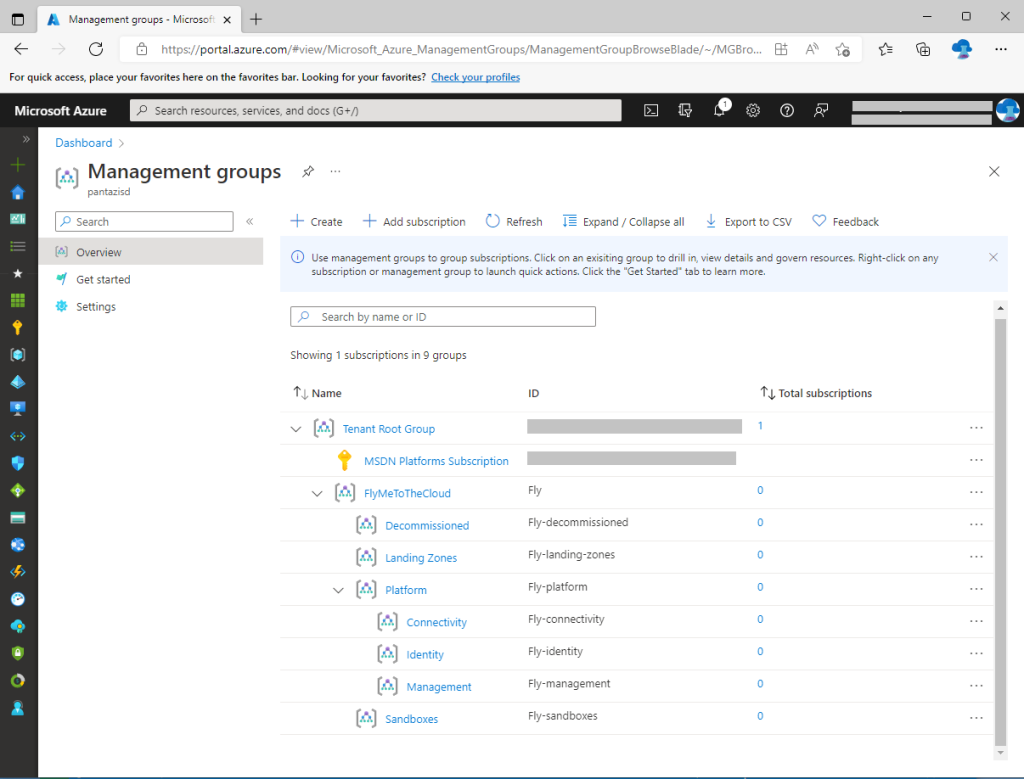Open the browser Settings and more menu

click(x=1000, y=49)
